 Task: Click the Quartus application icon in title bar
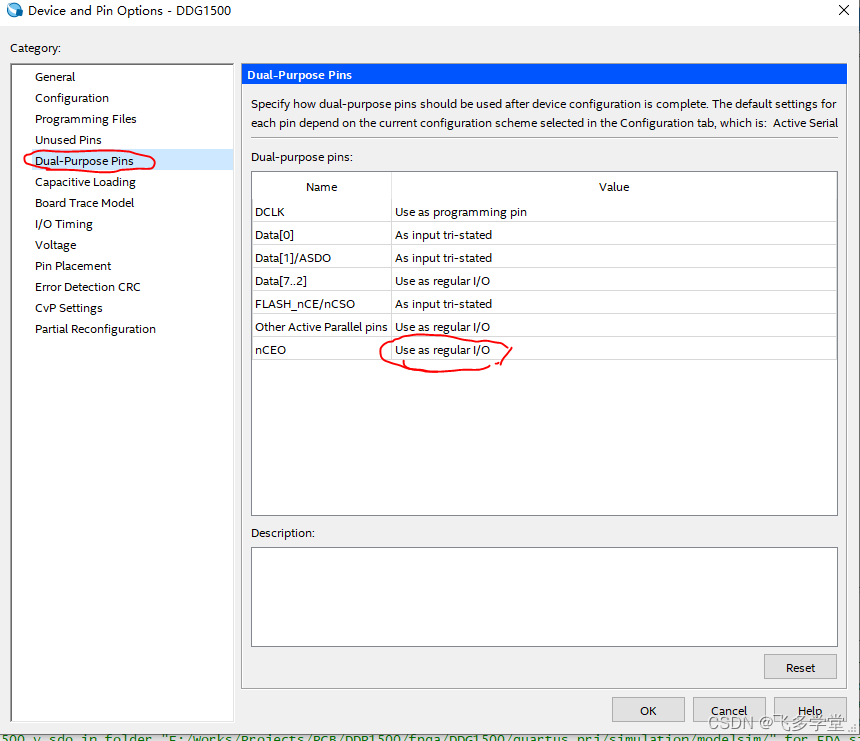[14, 11]
